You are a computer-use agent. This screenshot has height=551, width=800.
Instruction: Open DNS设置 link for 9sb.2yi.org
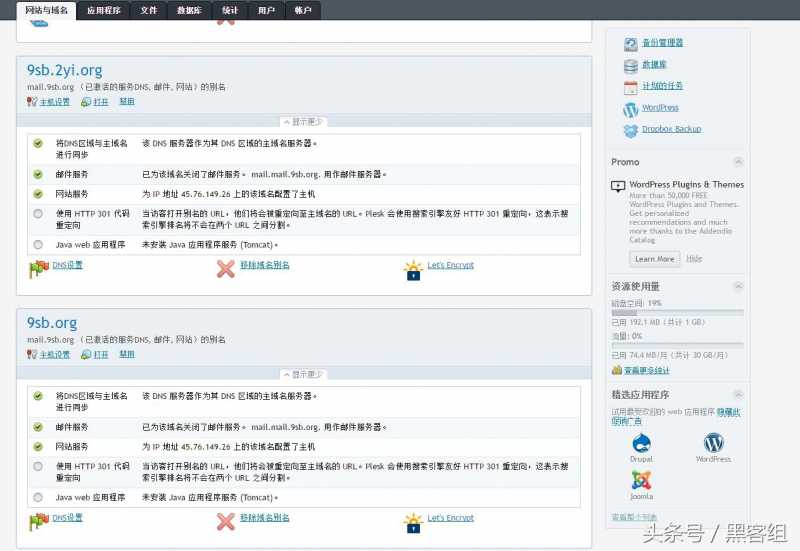(67, 265)
